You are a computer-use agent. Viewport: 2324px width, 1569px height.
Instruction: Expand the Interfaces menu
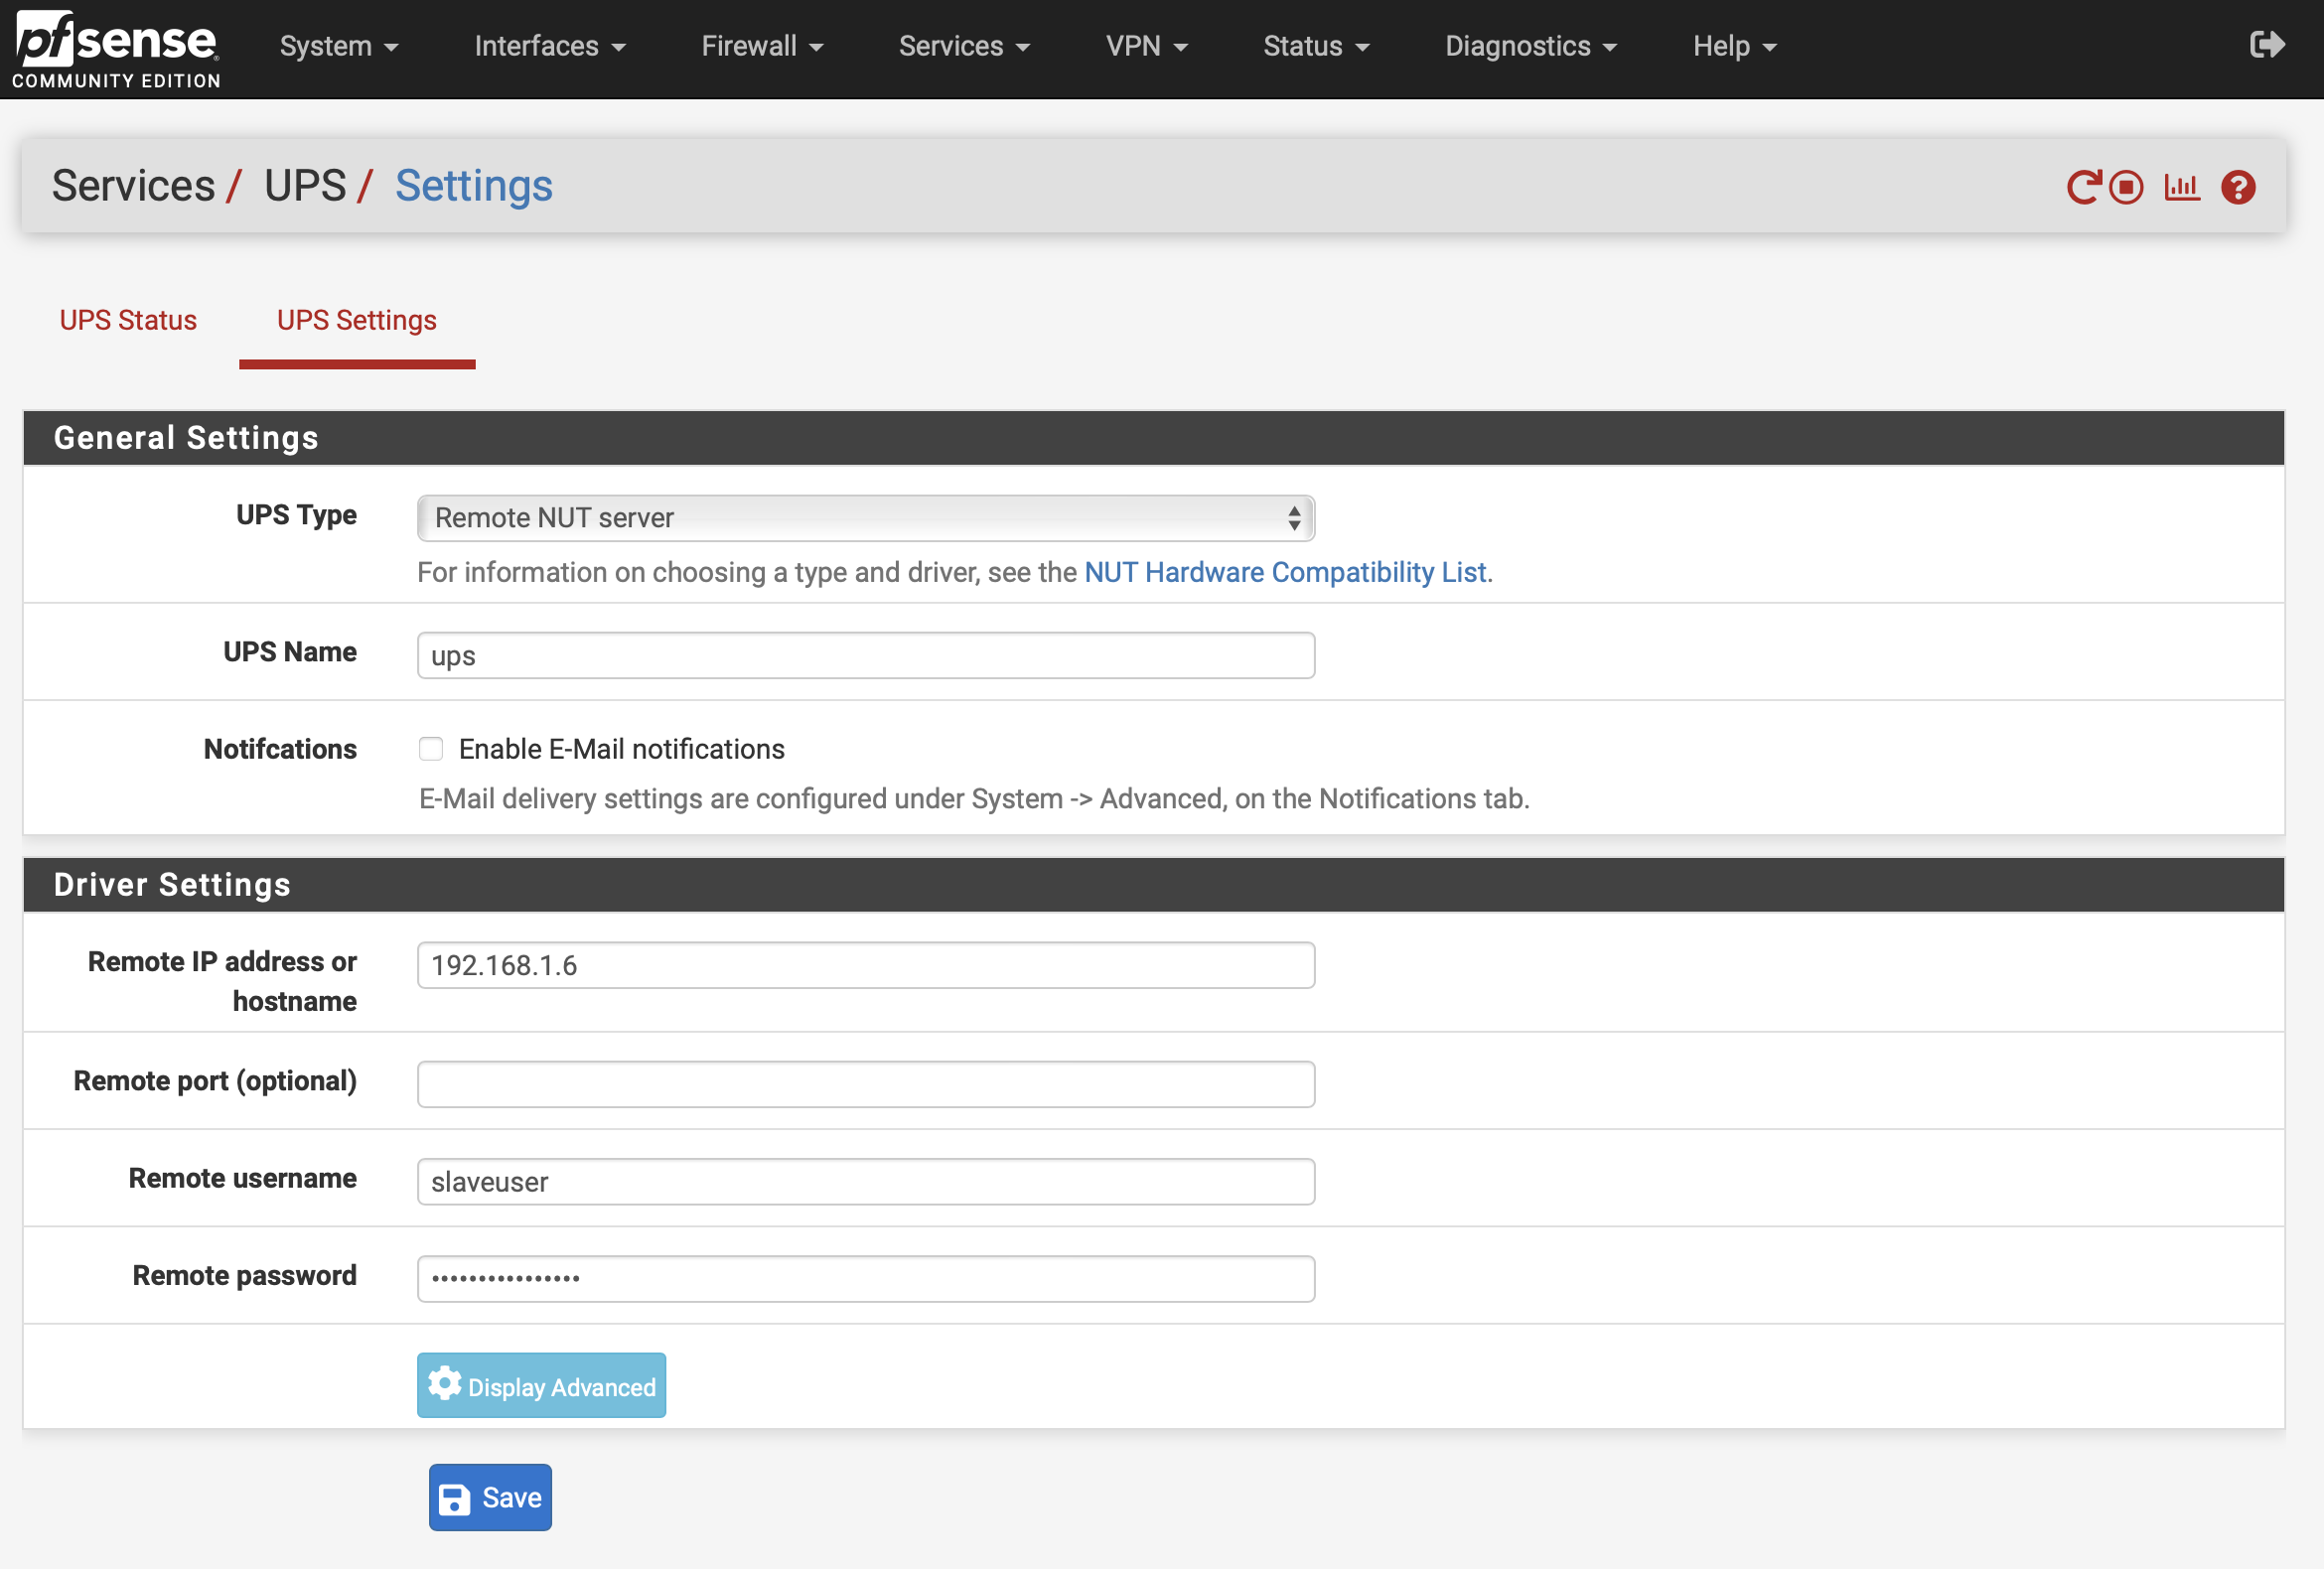click(x=549, y=46)
